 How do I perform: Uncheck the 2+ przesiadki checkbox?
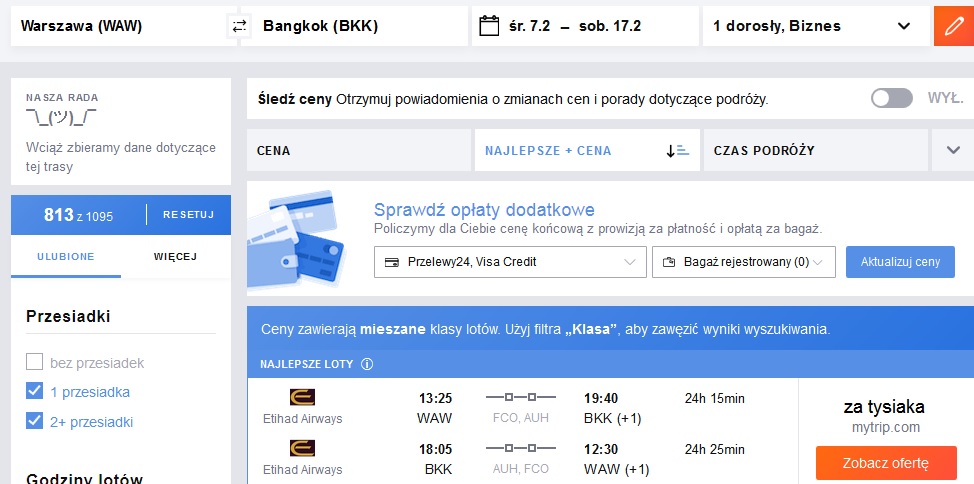(35, 422)
